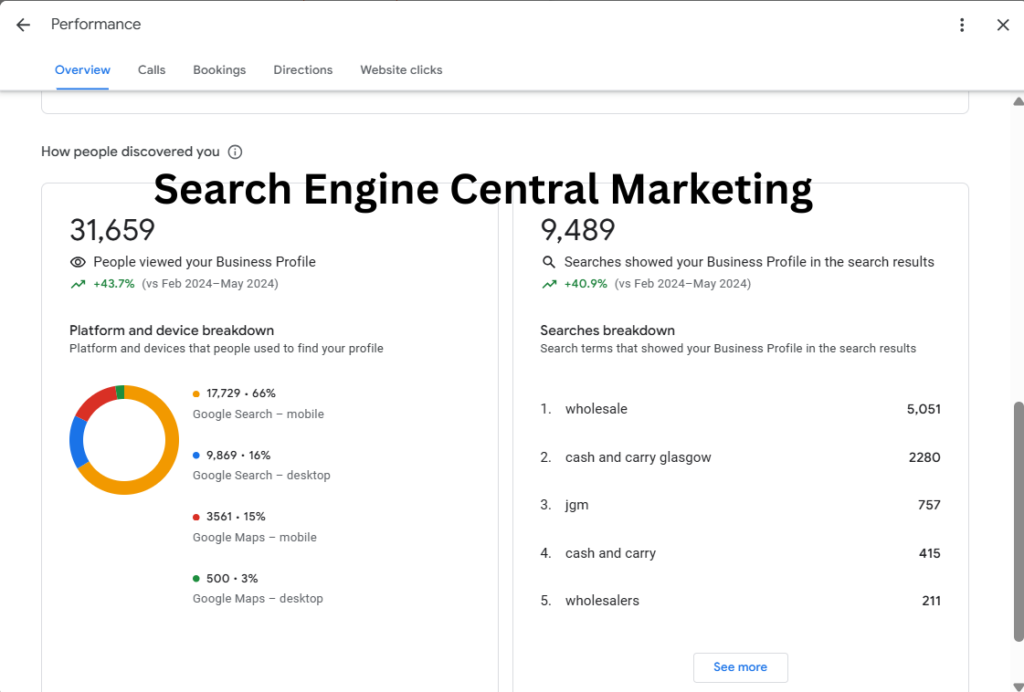The image size is (1024, 692).
Task: Click the 9,489 searches number
Action: [x=577, y=230]
